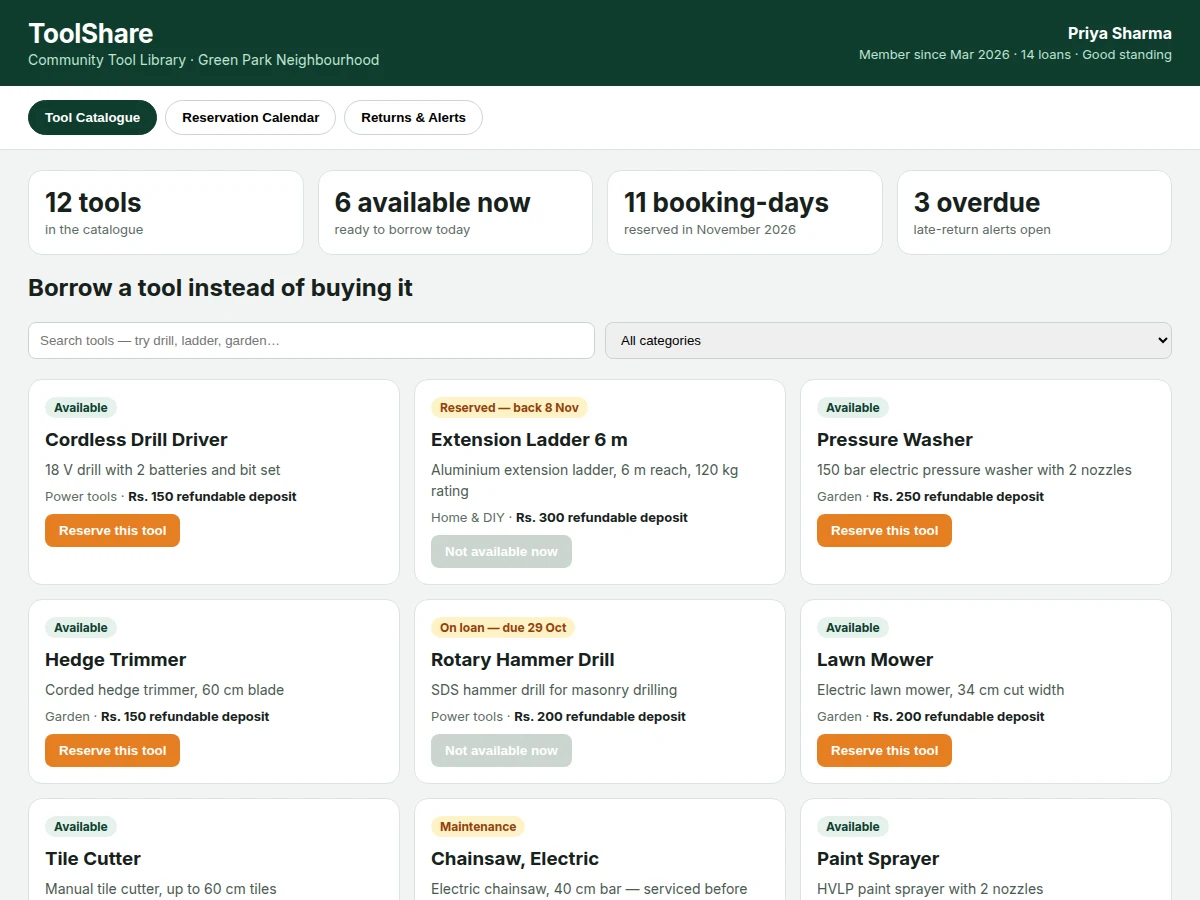Viewport: 1200px width, 900px height.
Task: Click the Available badge on Hedge Trimmer
Action: point(81,627)
